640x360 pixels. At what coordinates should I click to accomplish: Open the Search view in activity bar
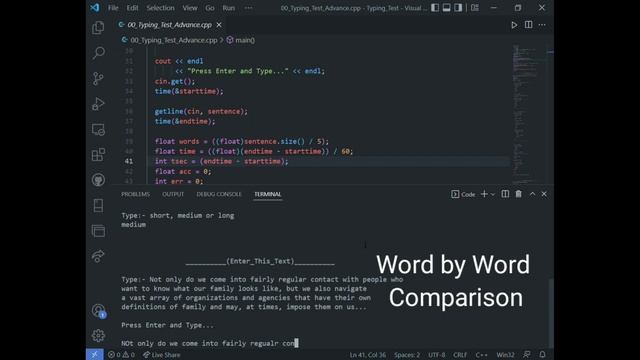[98, 53]
